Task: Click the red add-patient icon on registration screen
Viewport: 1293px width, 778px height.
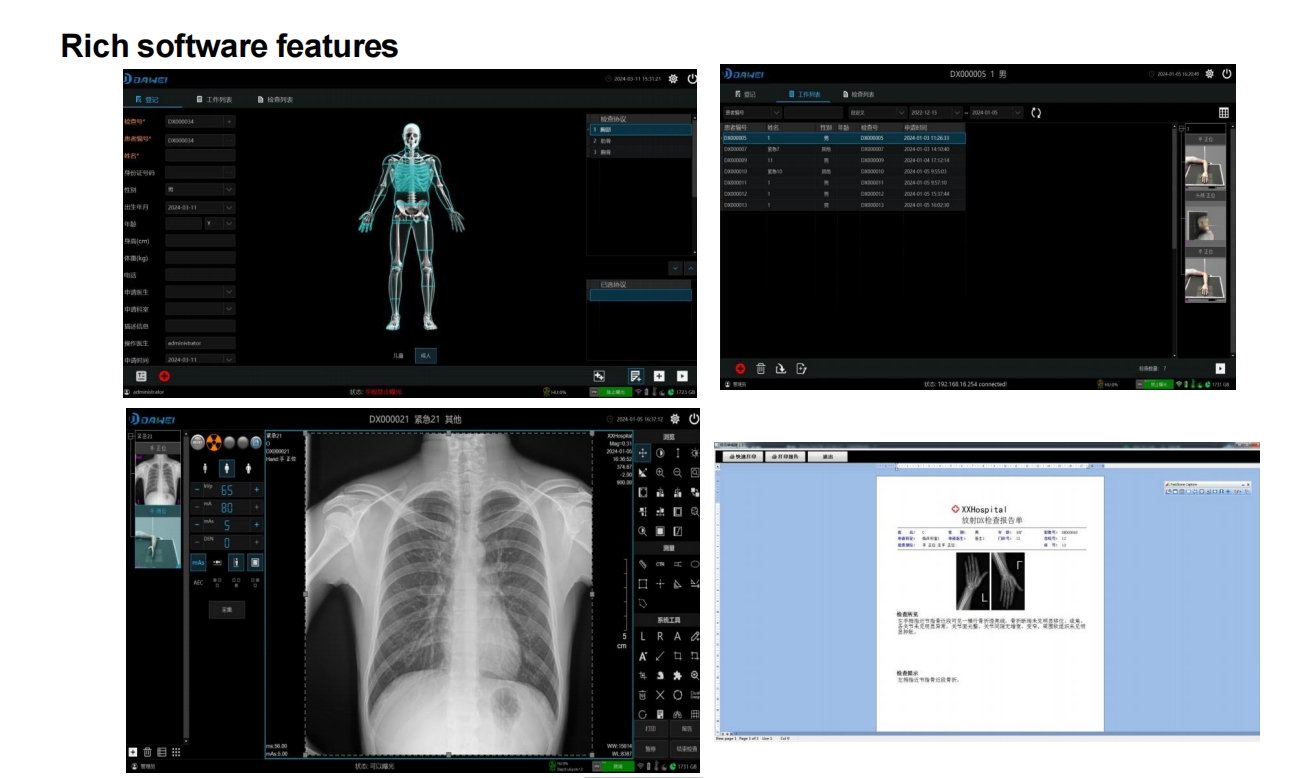Action: point(164,375)
